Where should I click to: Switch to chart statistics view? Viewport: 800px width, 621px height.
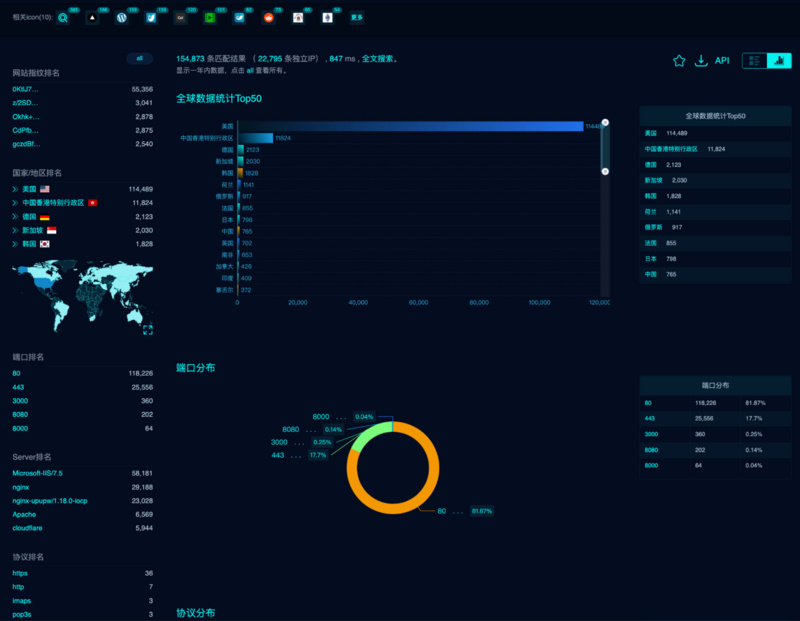779,61
